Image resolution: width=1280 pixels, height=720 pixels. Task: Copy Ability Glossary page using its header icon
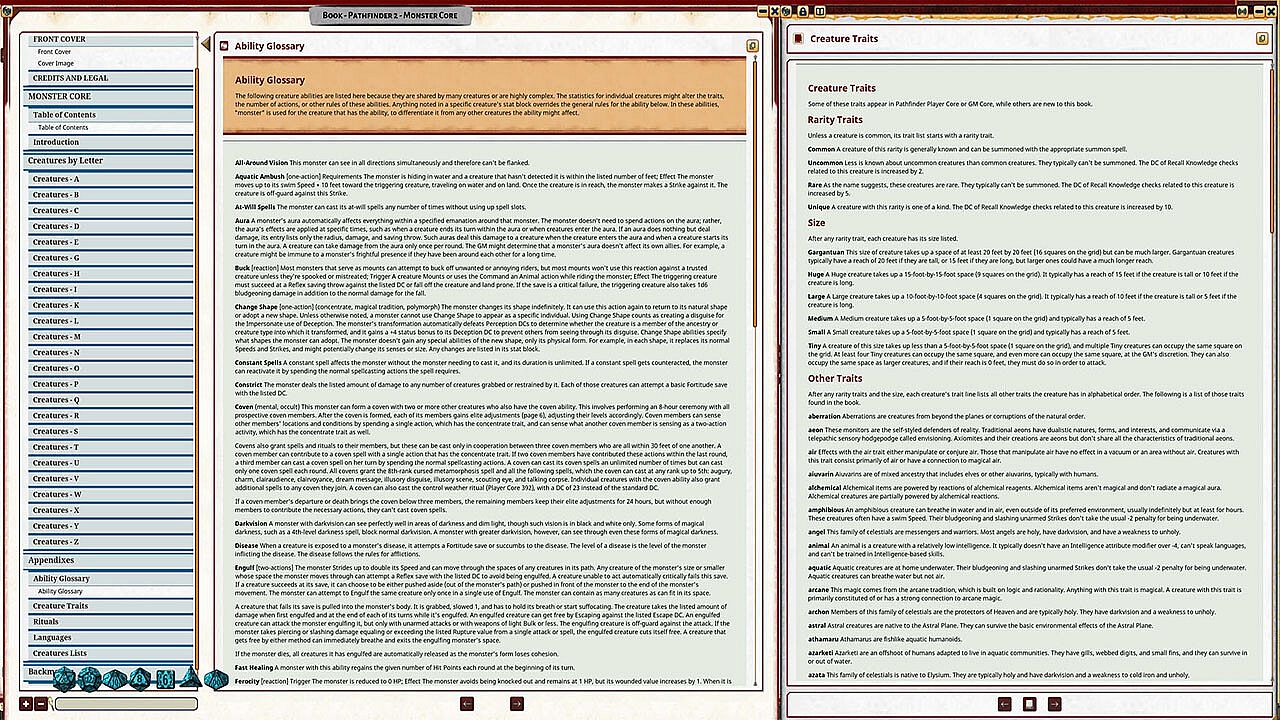point(752,46)
